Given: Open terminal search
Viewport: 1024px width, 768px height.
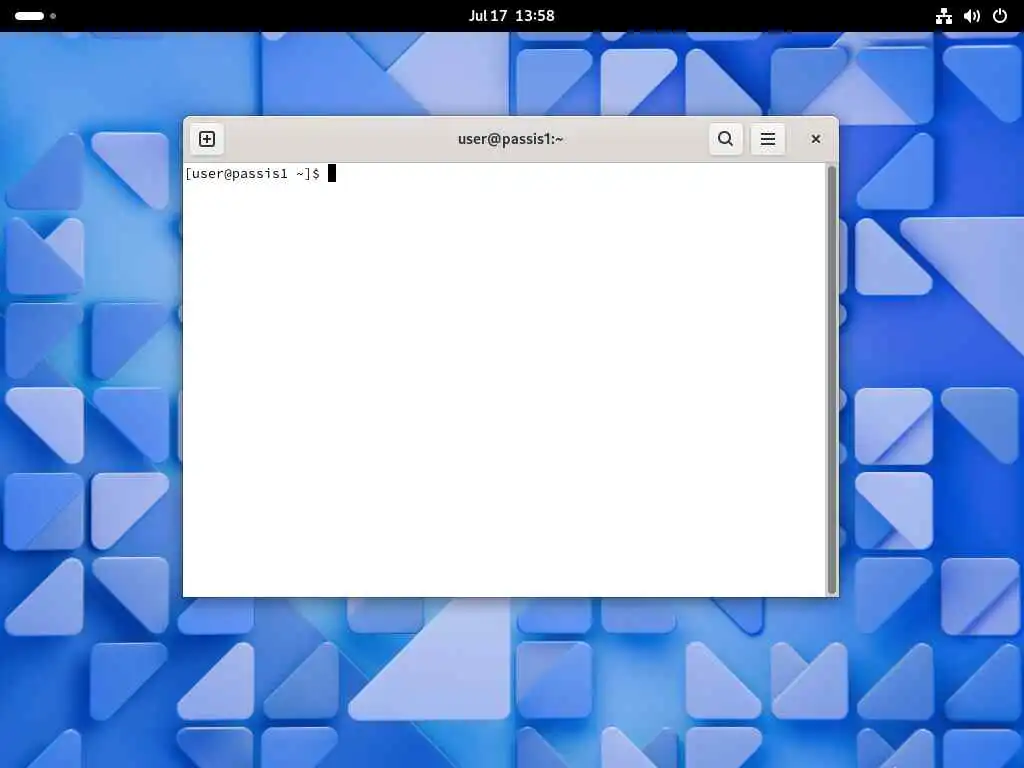Looking at the screenshot, I should click(x=726, y=139).
